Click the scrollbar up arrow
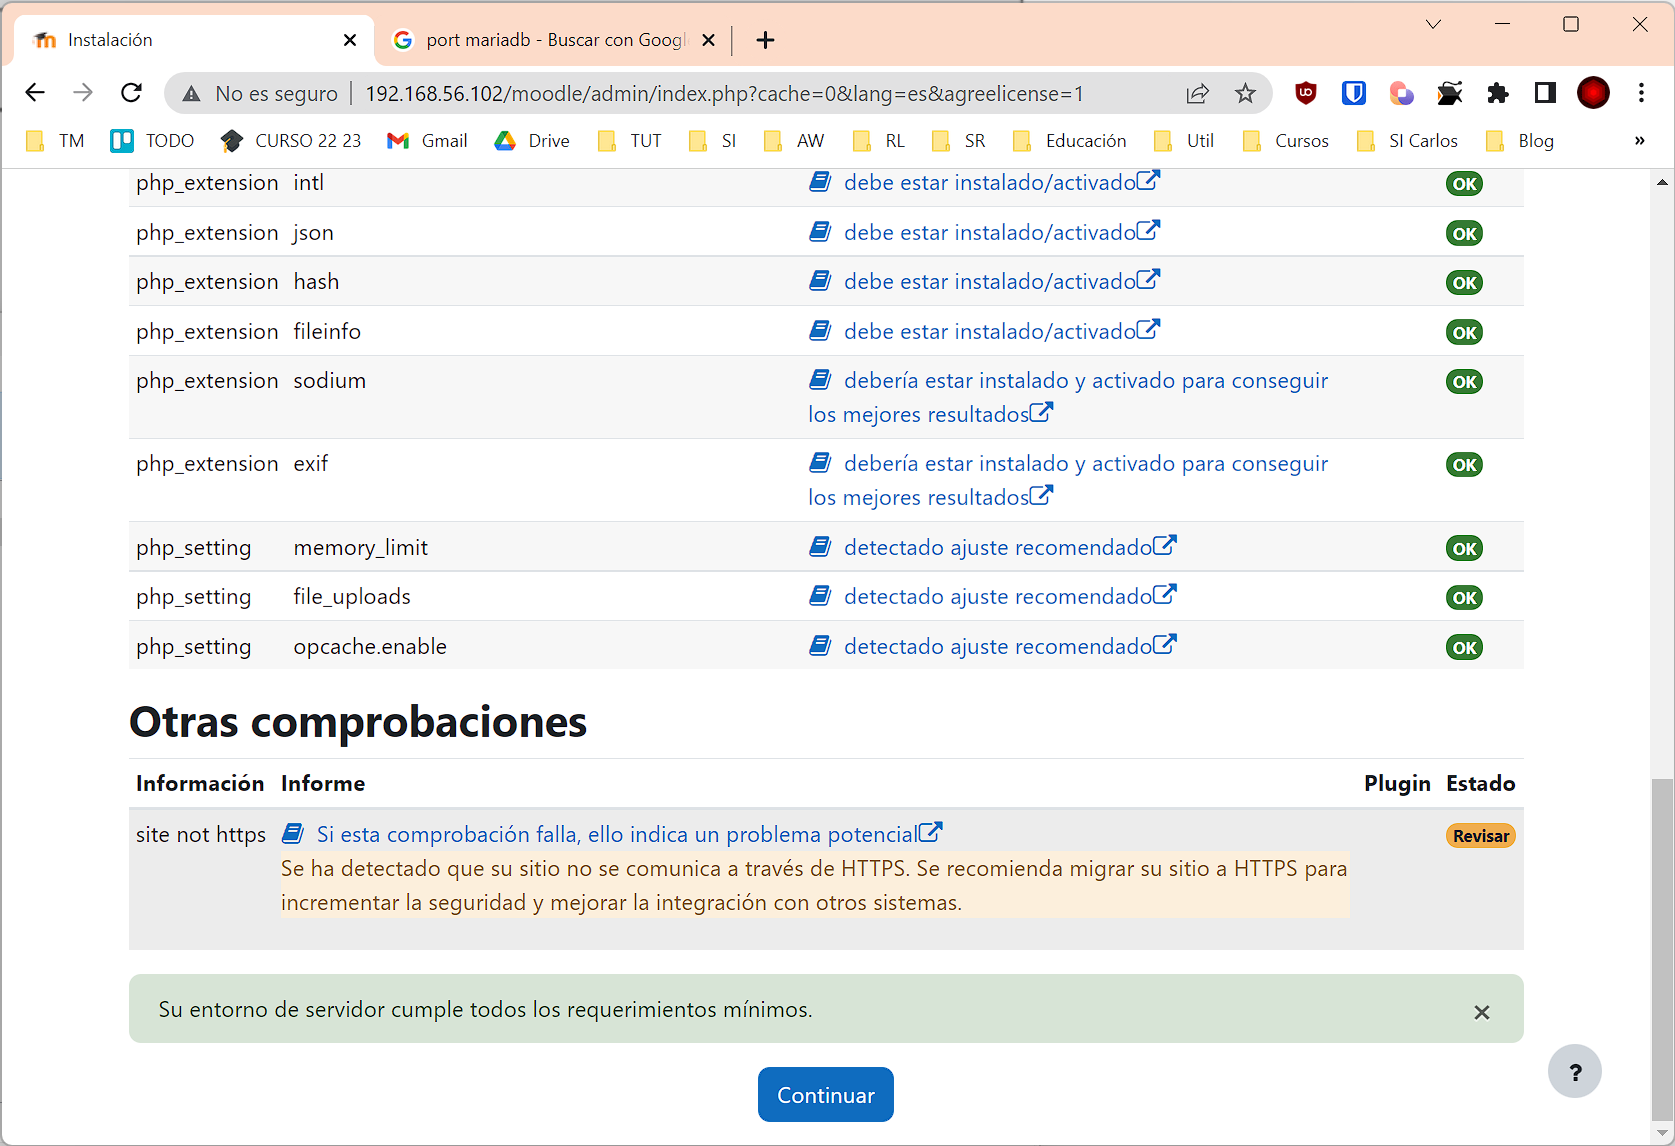 click(1662, 182)
